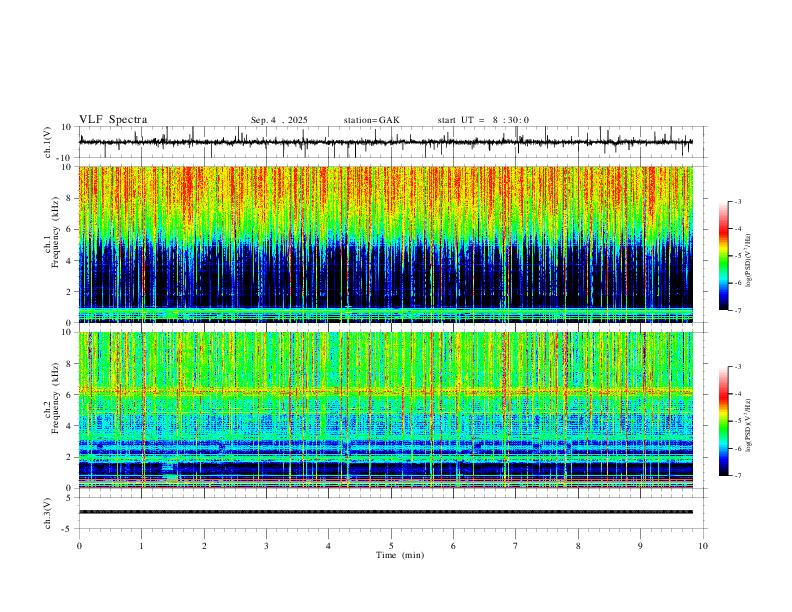The image size is (792, 612).
Task: Click the ch.2 spectrogram color scale bar
Action: coord(724,421)
